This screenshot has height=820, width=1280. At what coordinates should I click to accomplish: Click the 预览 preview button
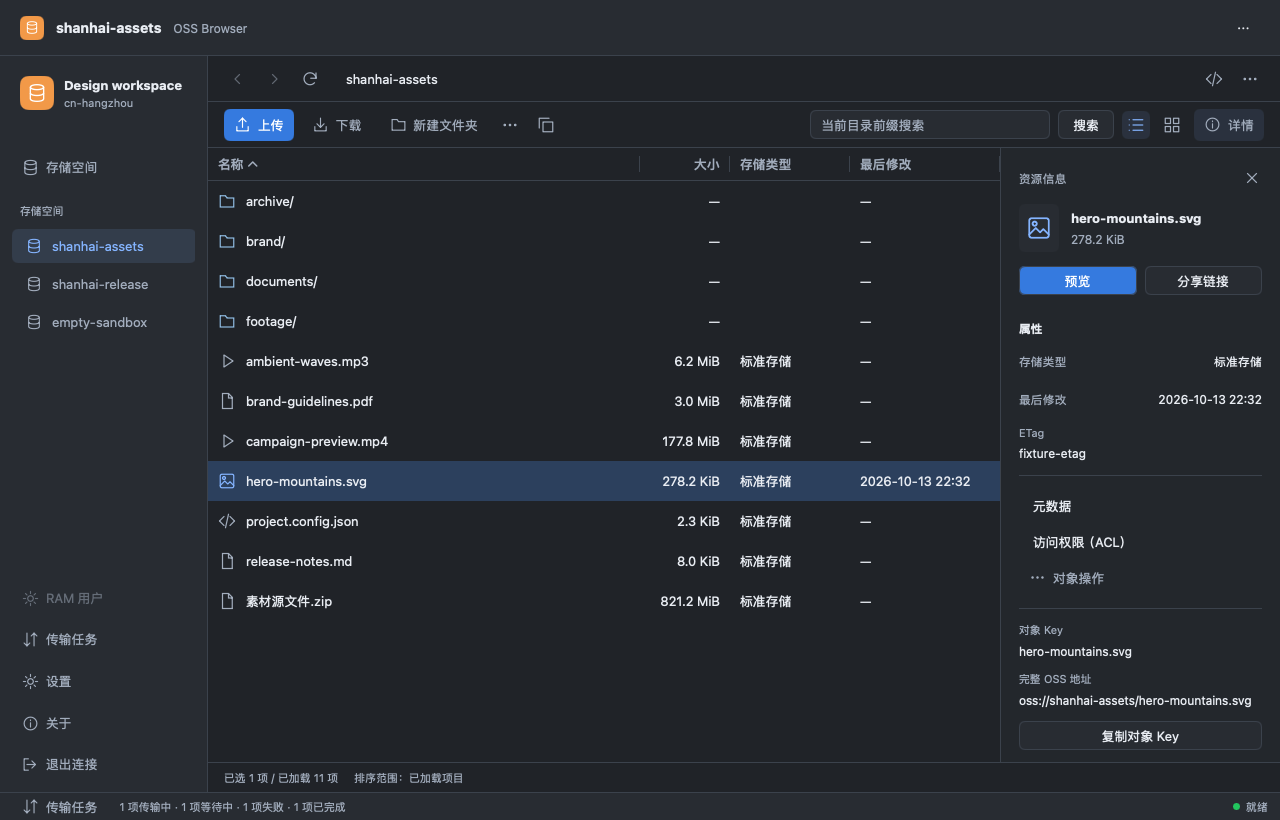pyautogui.click(x=1078, y=281)
